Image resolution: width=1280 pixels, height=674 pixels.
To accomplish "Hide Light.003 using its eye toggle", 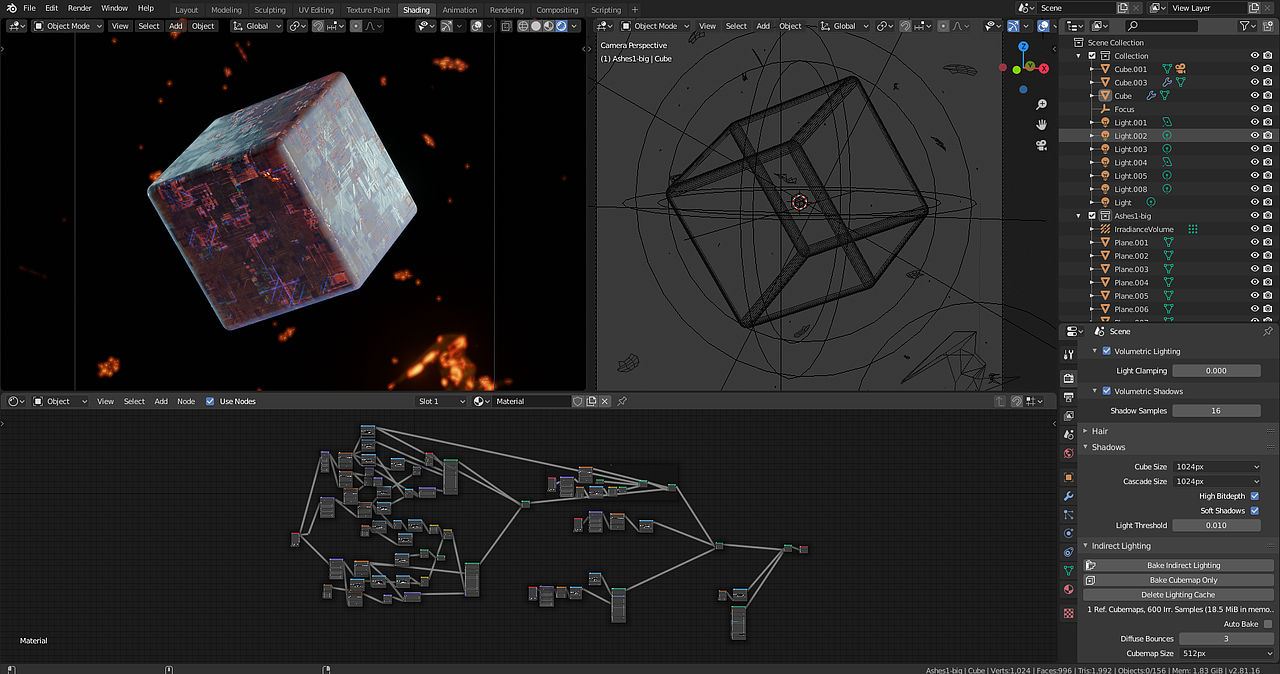I will point(1255,149).
